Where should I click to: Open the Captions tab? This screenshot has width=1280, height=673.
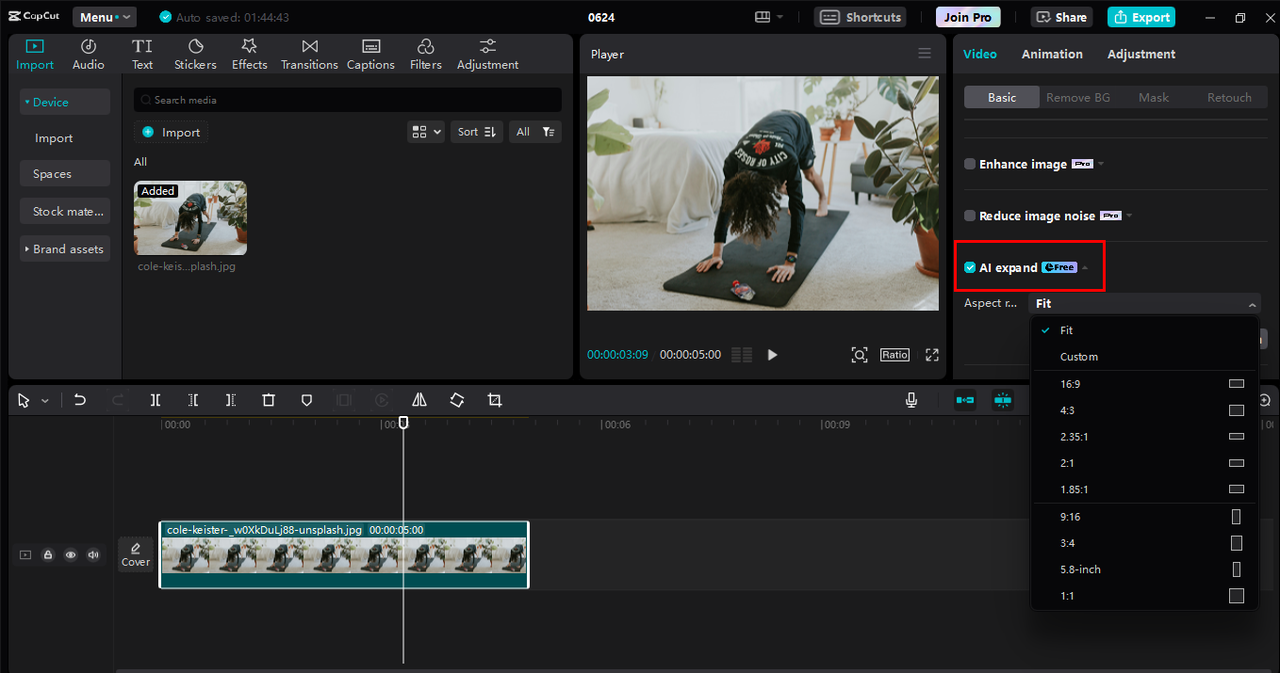pos(371,54)
